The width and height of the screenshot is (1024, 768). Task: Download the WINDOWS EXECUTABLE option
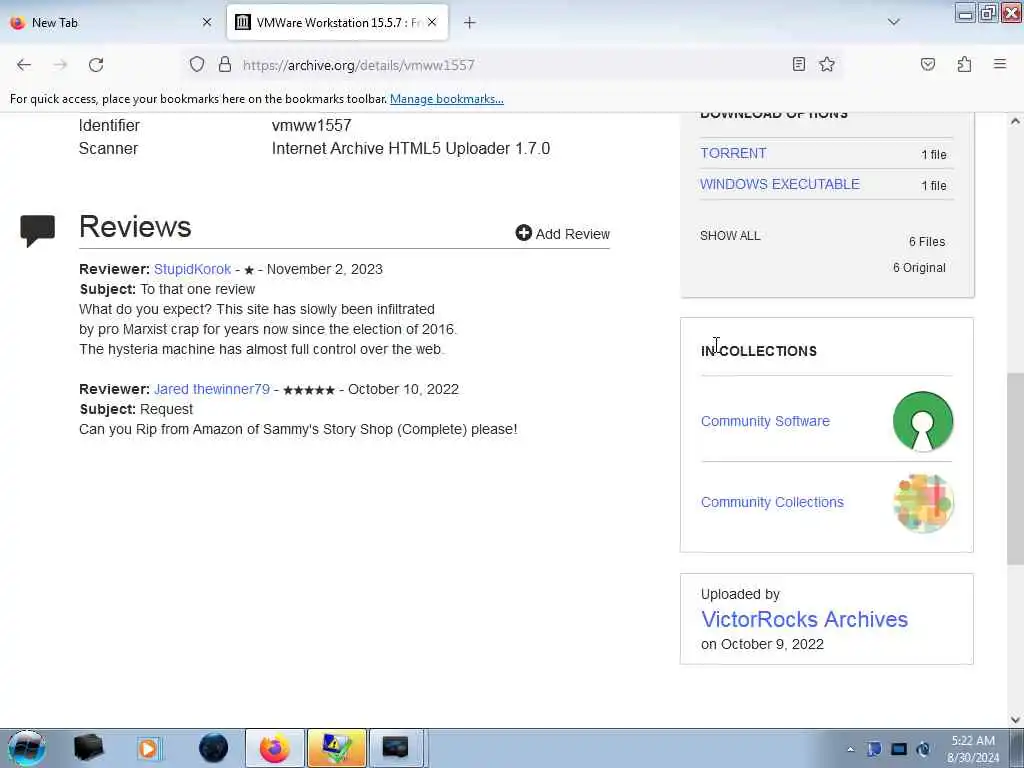pyautogui.click(x=780, y=184)
